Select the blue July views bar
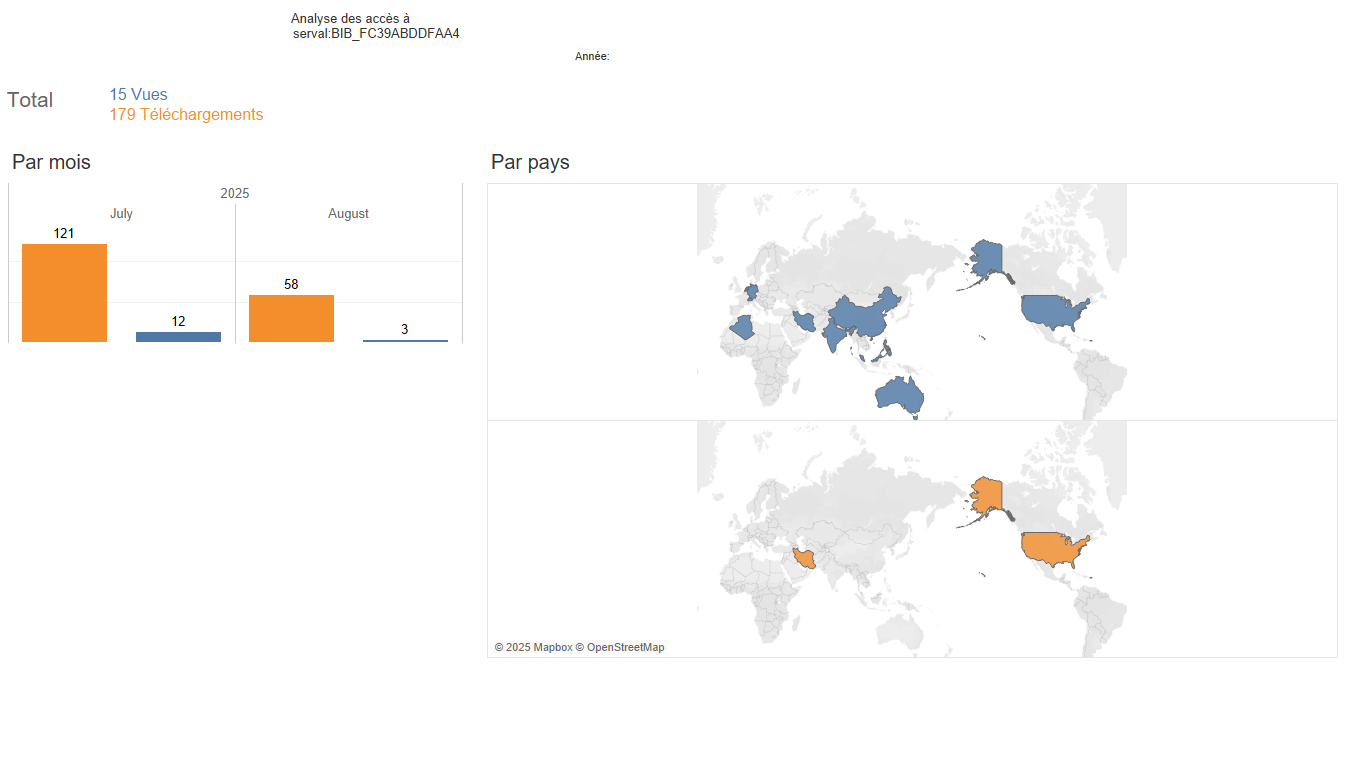The width and height of the screenshot is (1366, 768). pyautogui.click(x=178, y=337)
